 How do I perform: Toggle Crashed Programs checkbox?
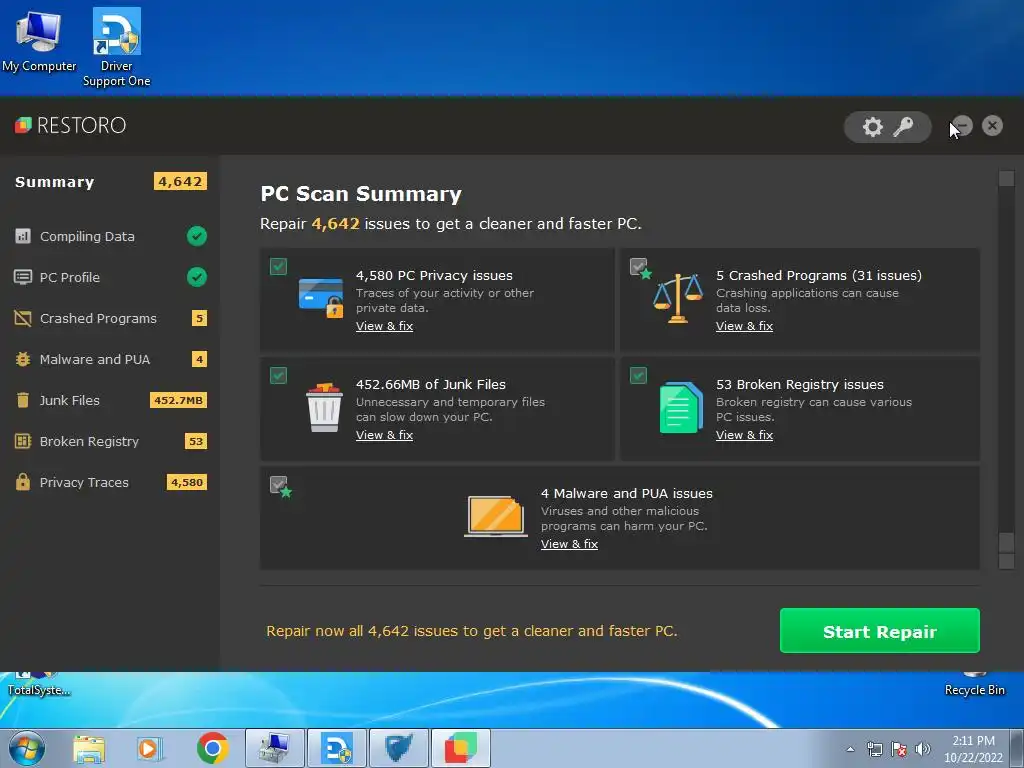pos(638,266)
